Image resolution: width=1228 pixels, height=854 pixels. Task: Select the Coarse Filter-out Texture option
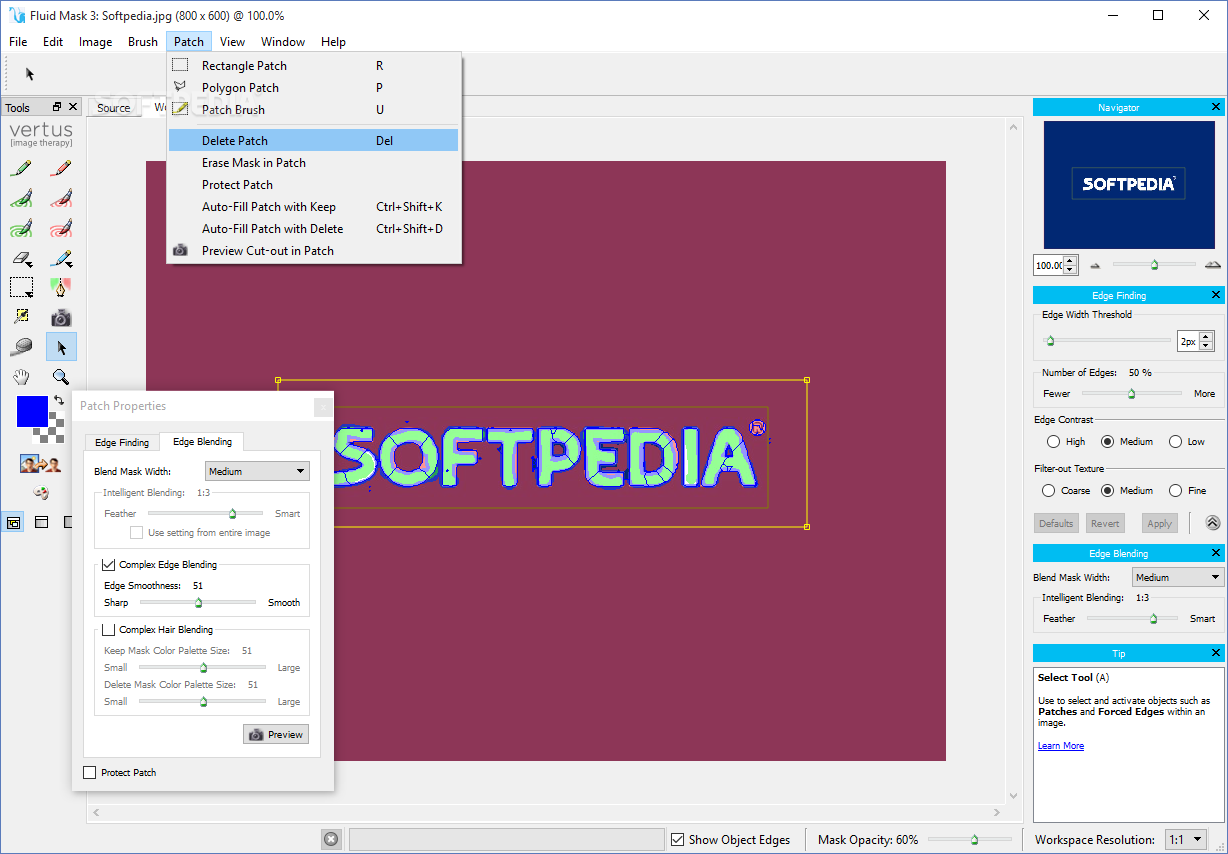pos(1048,490)
